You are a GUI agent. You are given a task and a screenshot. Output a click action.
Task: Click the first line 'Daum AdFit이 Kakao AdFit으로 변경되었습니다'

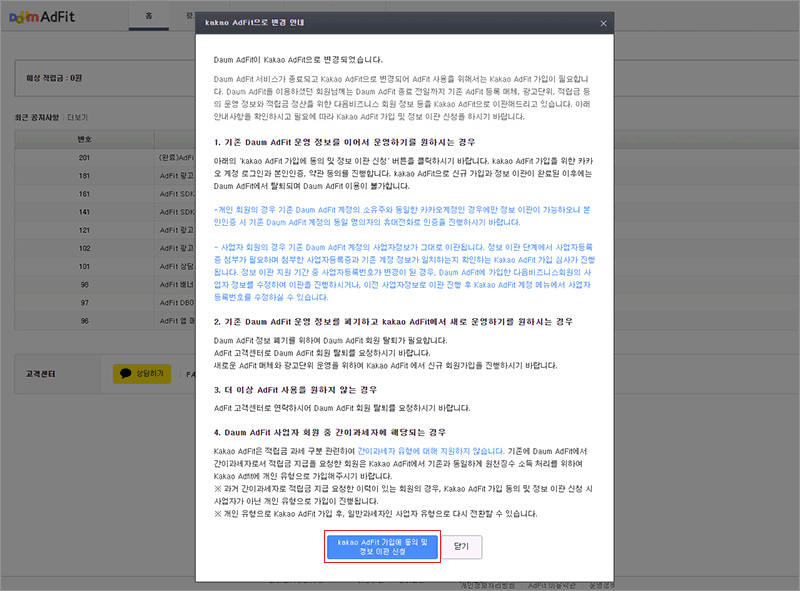(x=298, y=60)
